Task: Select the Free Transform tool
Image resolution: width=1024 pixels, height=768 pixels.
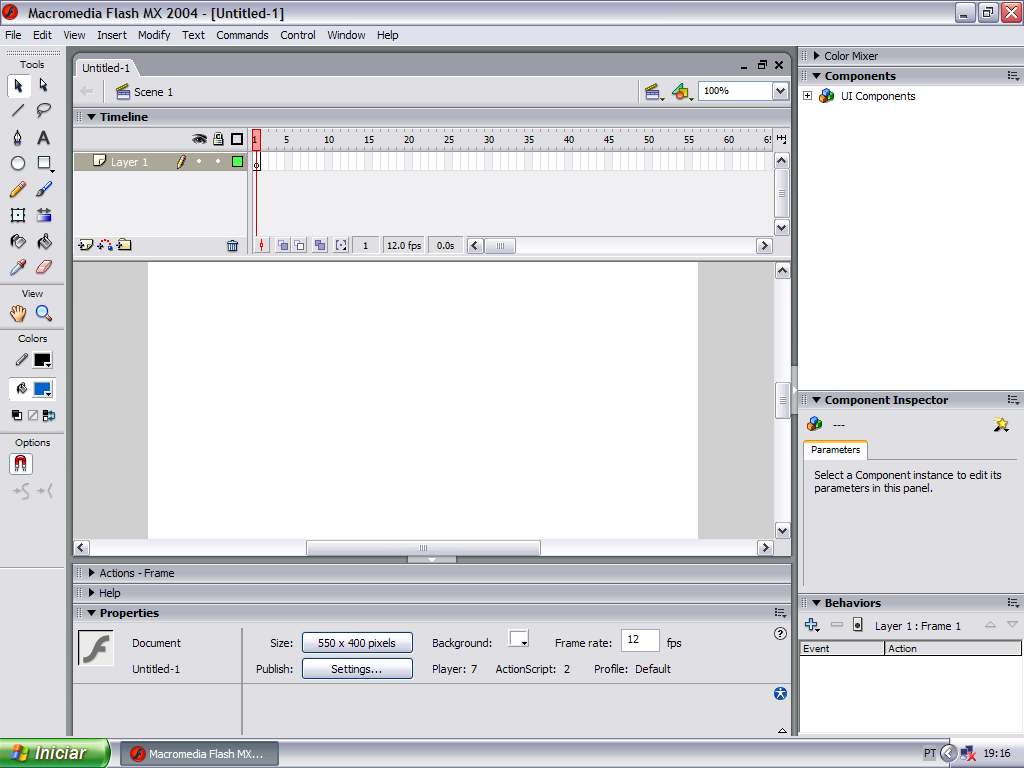Action: [18, 215]
